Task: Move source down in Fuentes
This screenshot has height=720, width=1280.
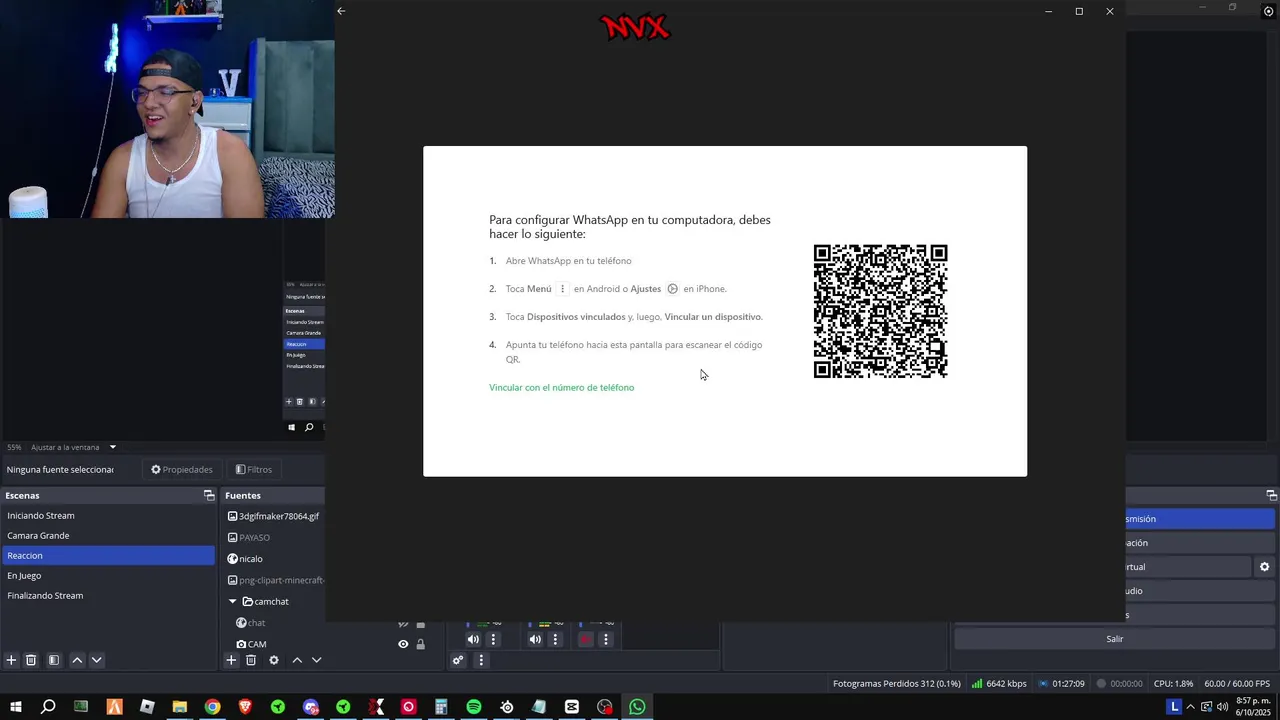Action: coord(317,660)
